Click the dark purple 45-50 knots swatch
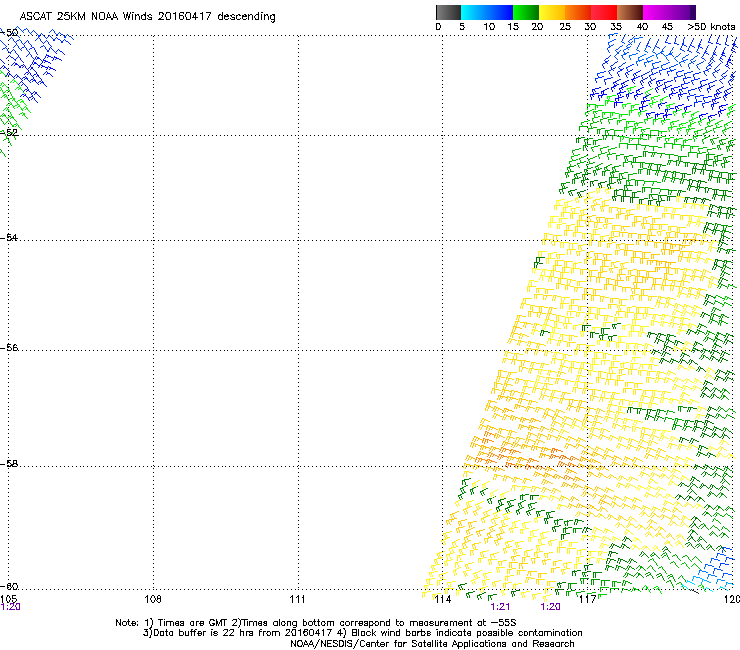Screen dimensions: 740x650 coord(682,12)
